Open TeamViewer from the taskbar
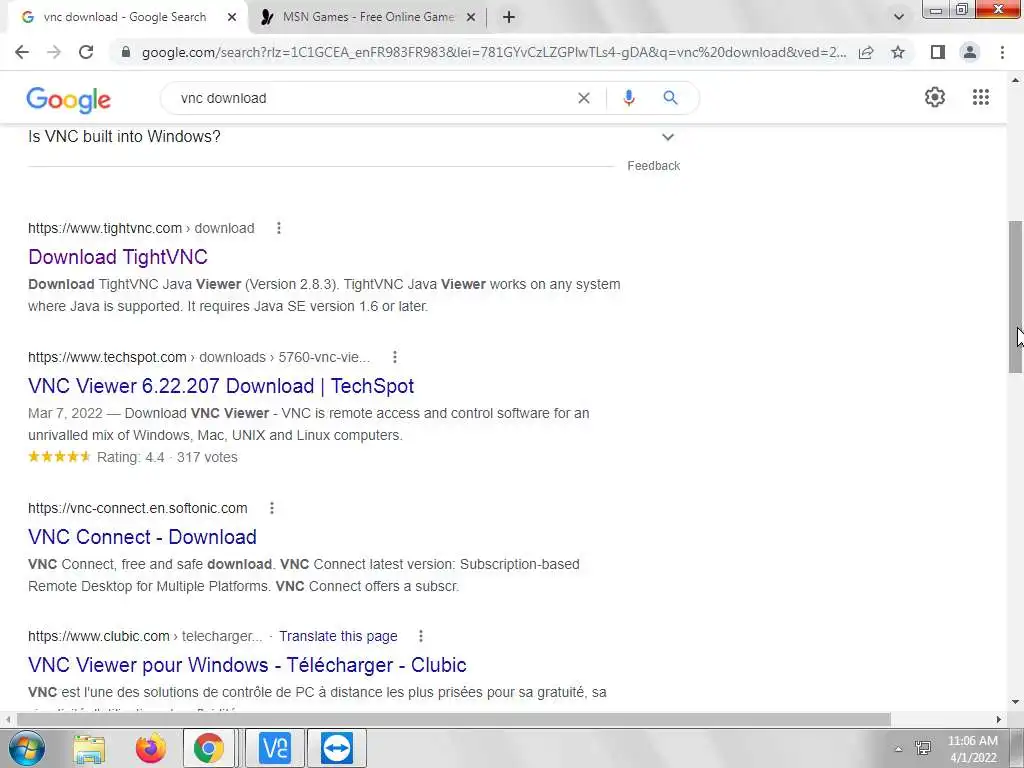1024x768 pixels. (337, 748)
